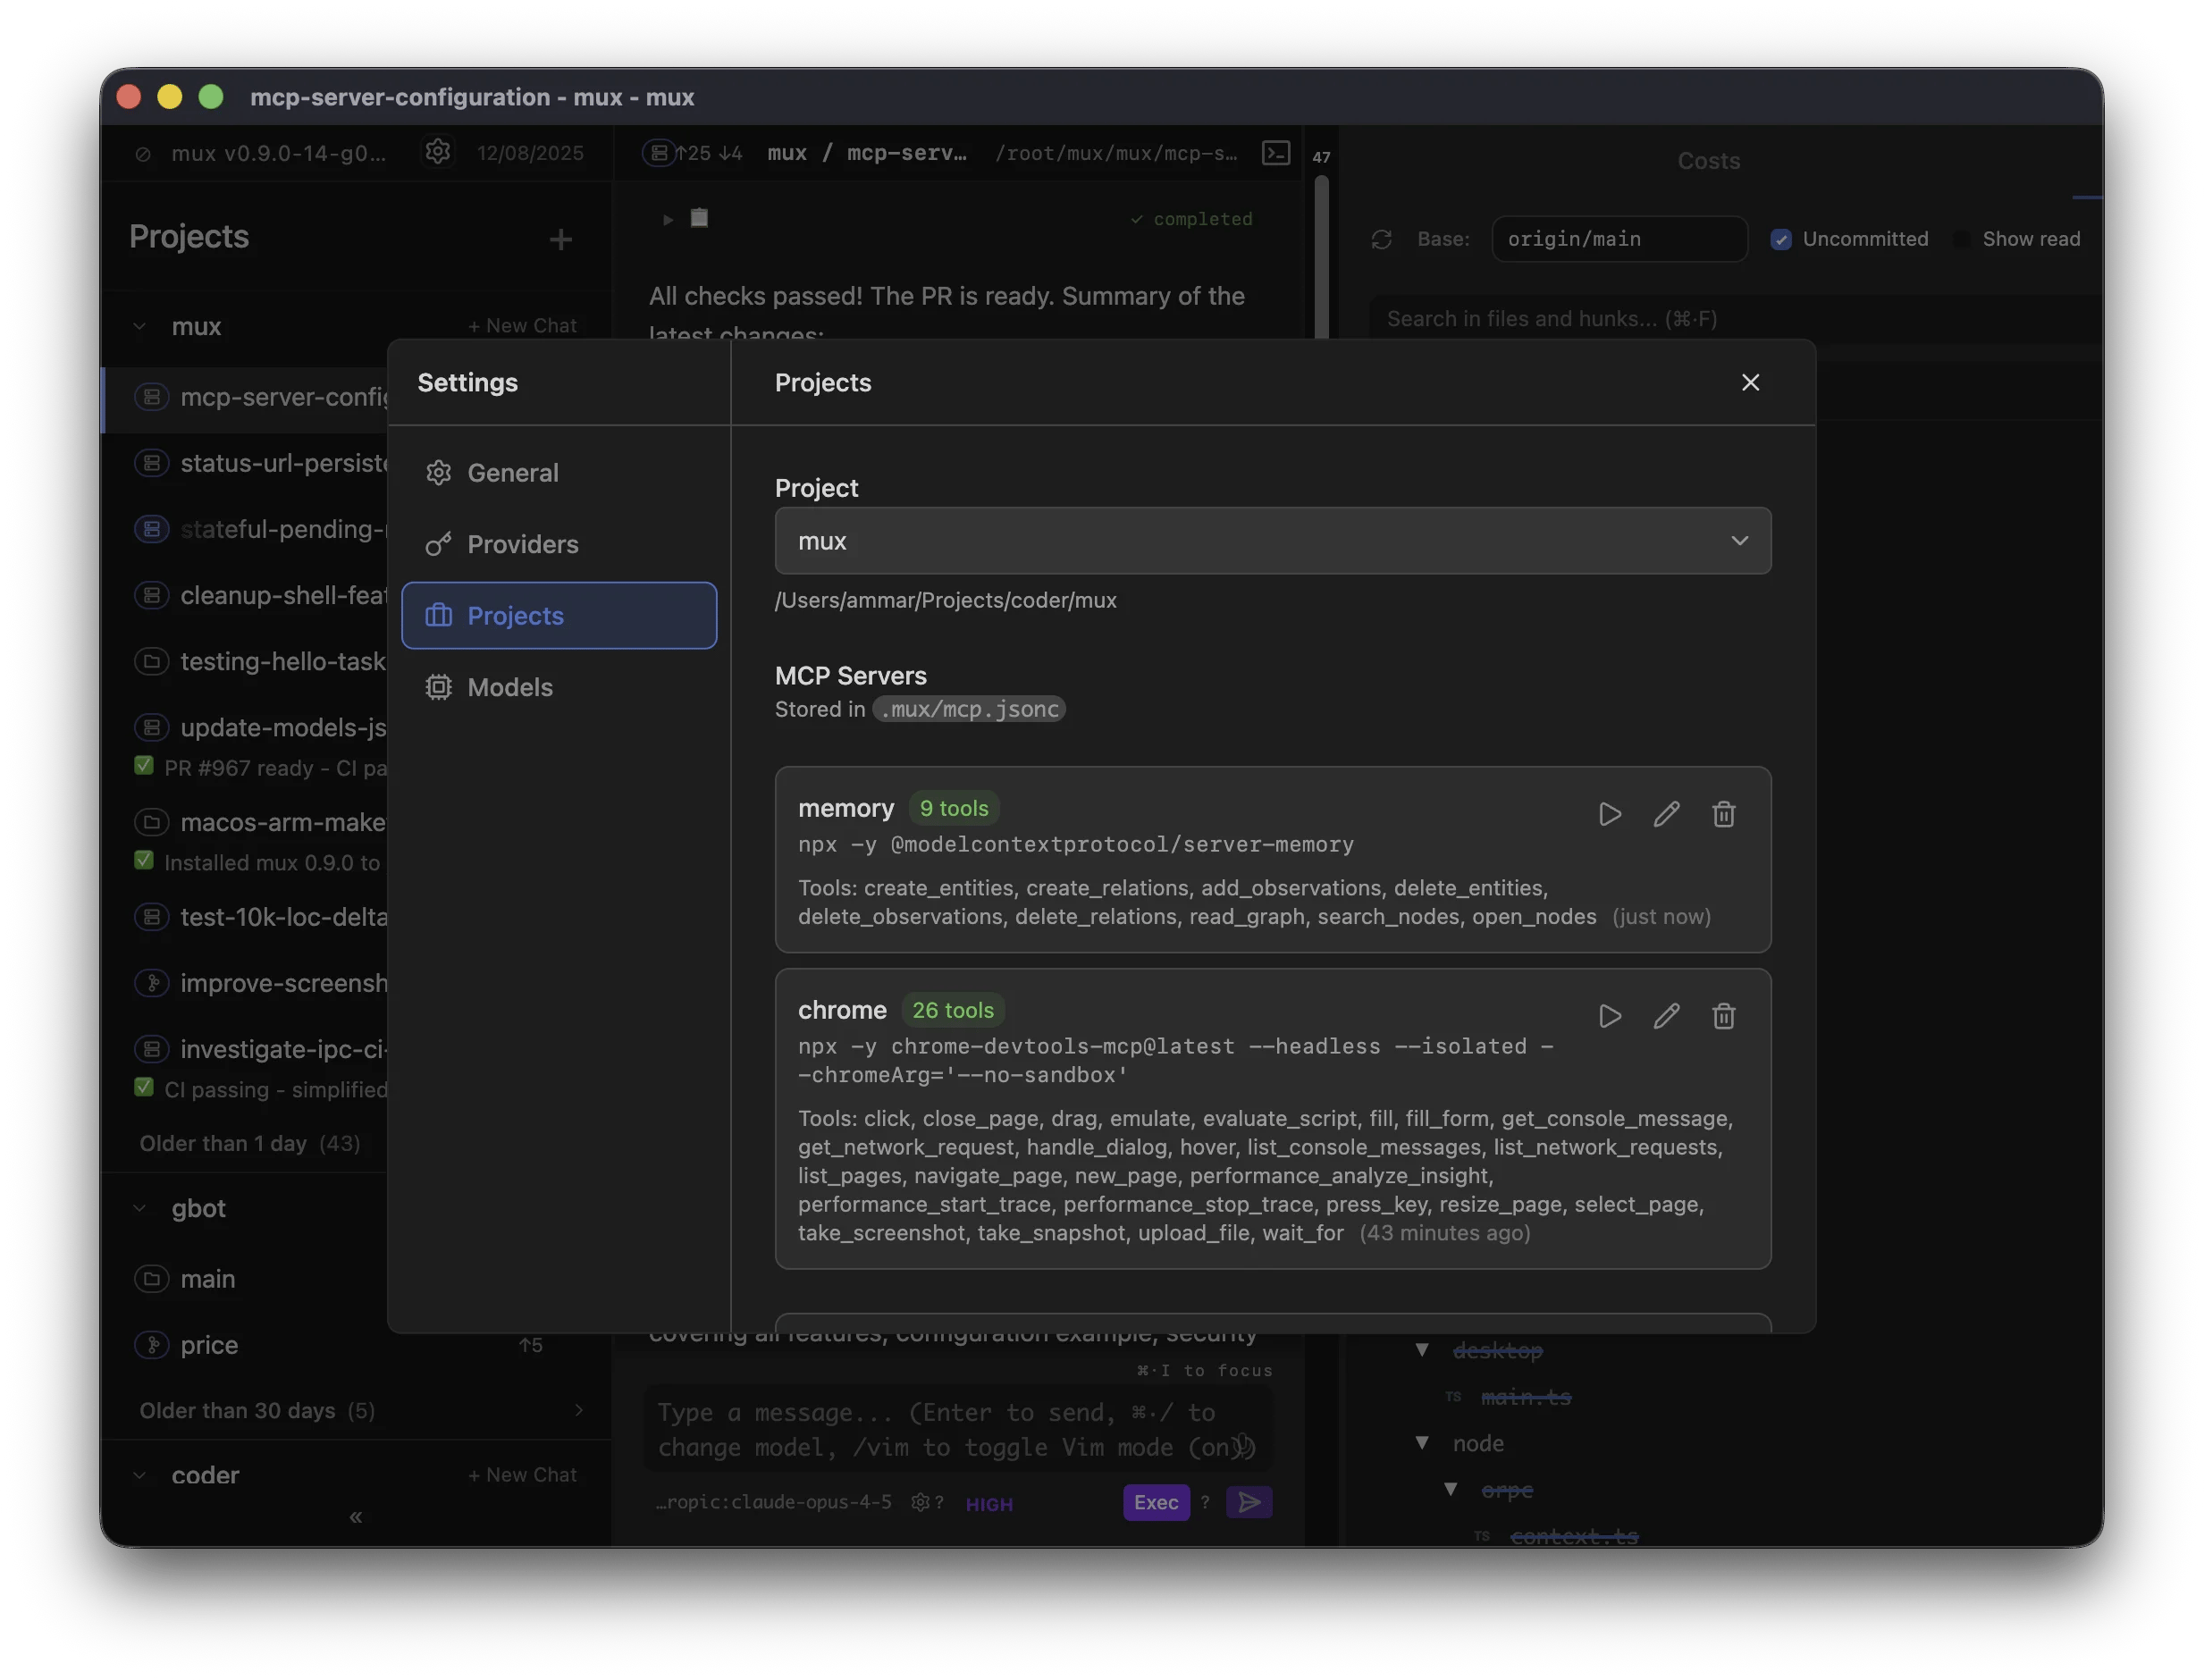The image size is (2204, 1680).
Task: Open macos-arm-make workspace
Action: pyautogui.click(x=245, y=822)
